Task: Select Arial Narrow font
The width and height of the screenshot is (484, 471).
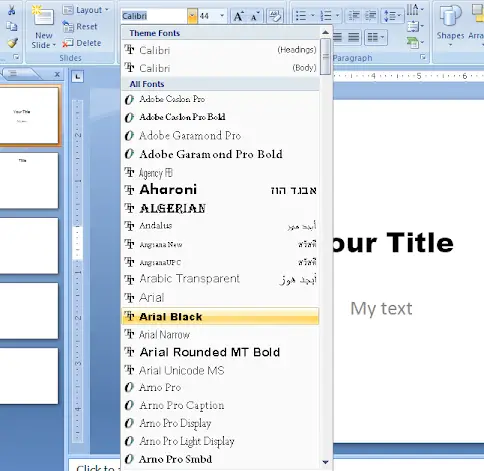Action: click(220, 334)
